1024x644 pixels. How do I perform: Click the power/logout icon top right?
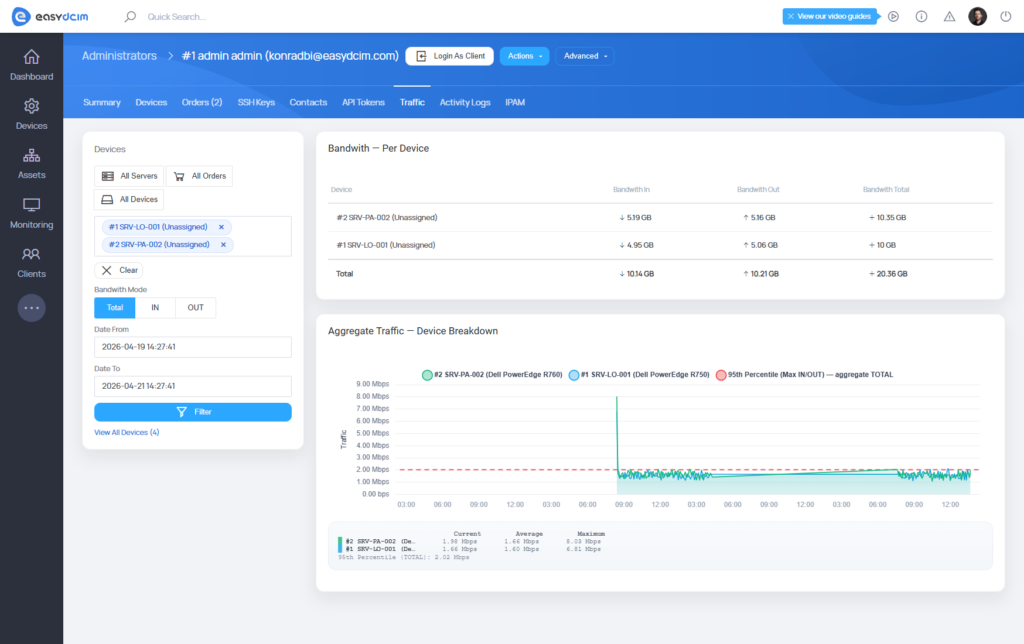1006,16
